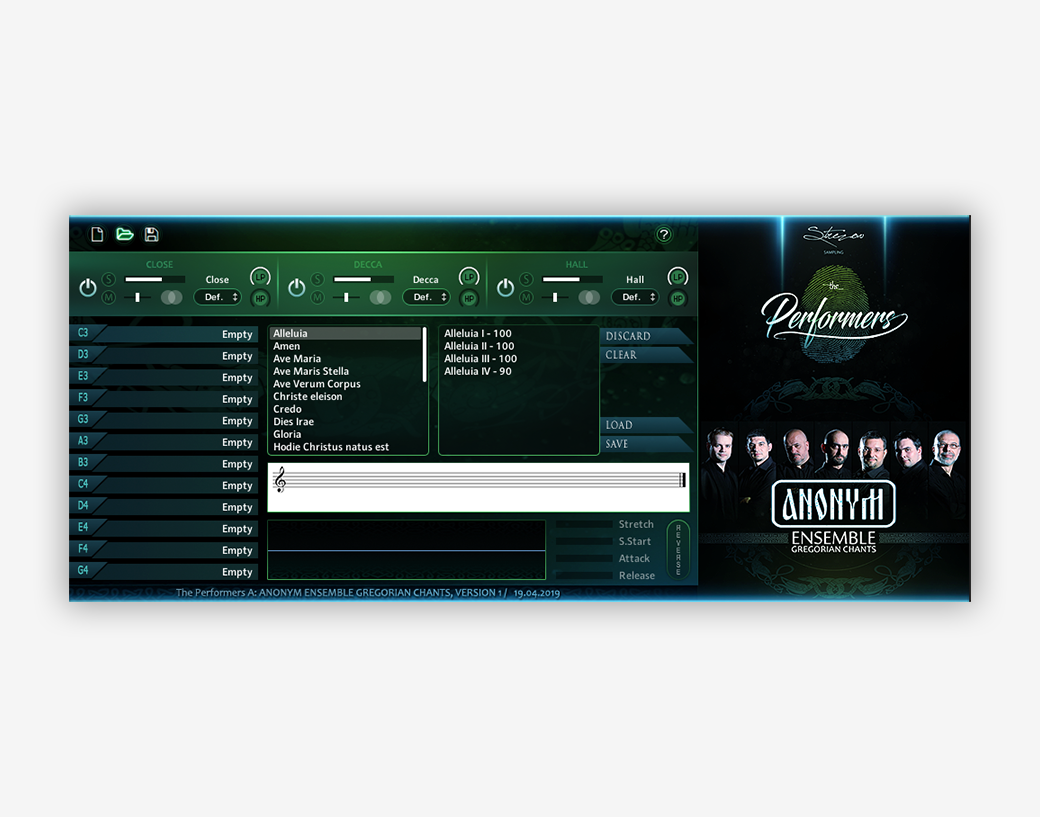This screenshot has height=817, width=1040.
Task: Click the stereo width icon in Close section
Action: coord(171,297)
